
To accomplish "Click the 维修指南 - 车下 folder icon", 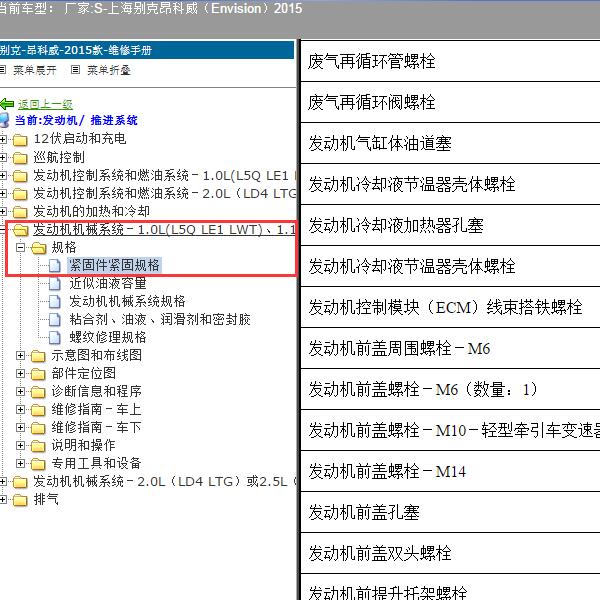I will tap(38, 428).
